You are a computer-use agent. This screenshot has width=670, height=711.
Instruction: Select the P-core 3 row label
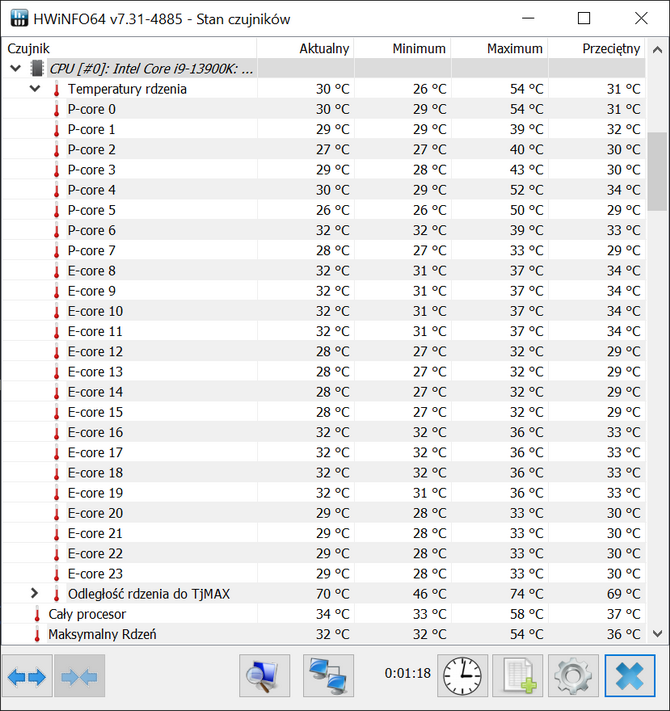pyautogui.click(x=91, y=170)
